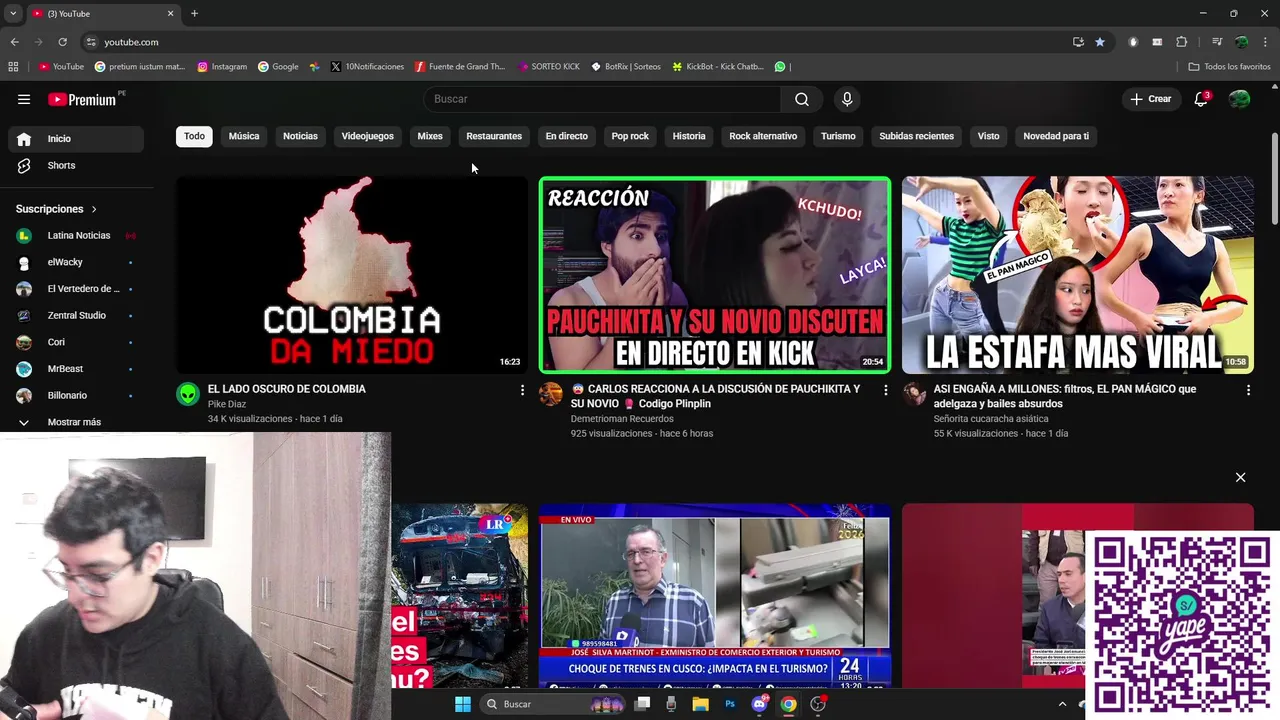Viewport: 1280px width, 720px height.
Task: Select the Todo filter chip
Action: (x=194, y=136)
